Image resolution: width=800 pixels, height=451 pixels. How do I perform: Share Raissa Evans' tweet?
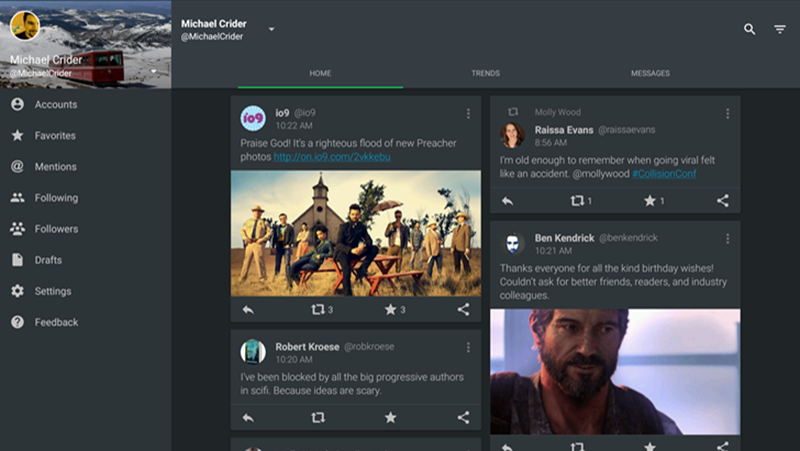pyautogui.click(x=722, y=201)
